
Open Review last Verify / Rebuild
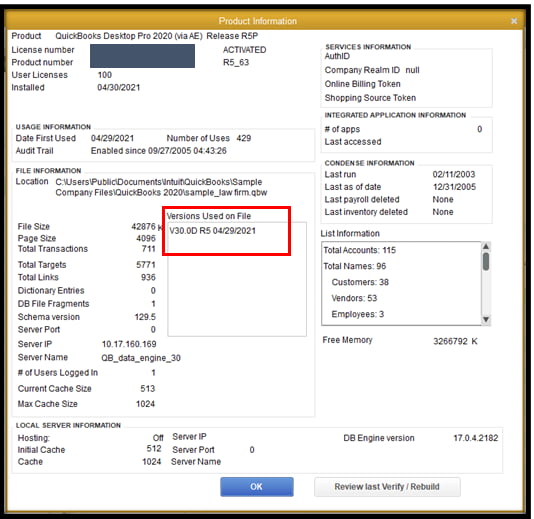(x=387, y=487)
